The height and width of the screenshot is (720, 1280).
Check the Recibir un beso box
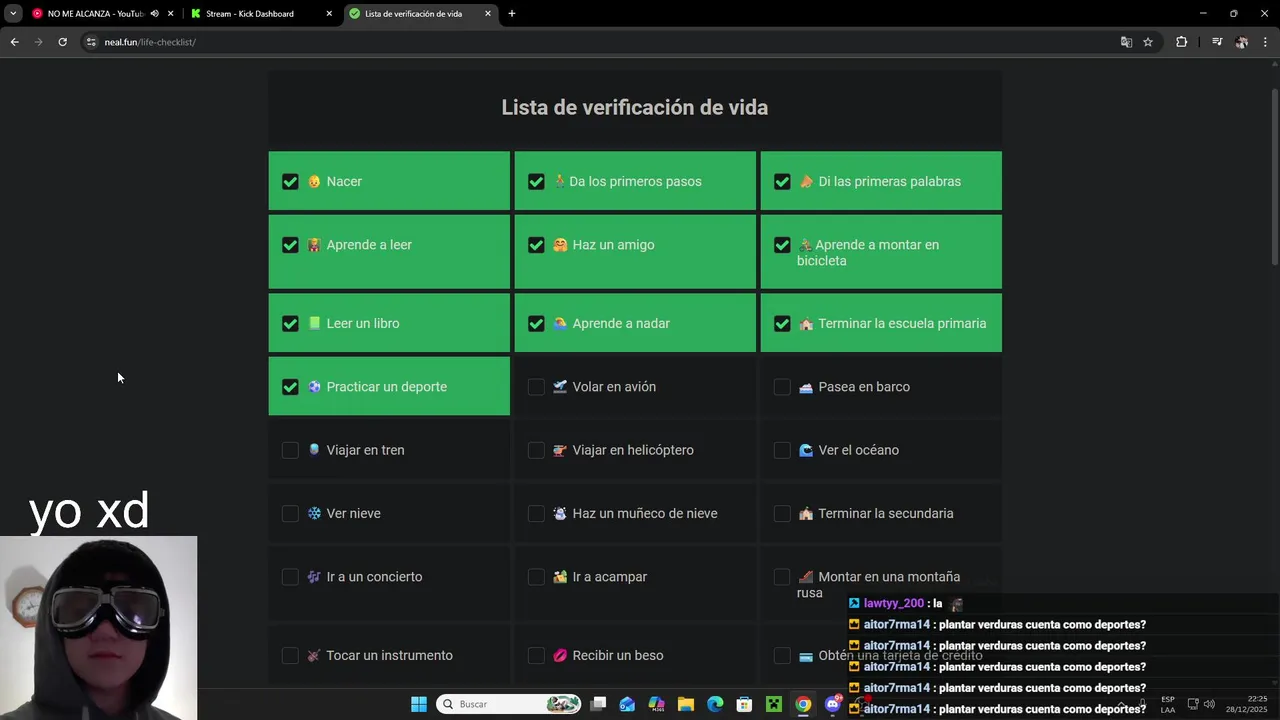point(536,655)
